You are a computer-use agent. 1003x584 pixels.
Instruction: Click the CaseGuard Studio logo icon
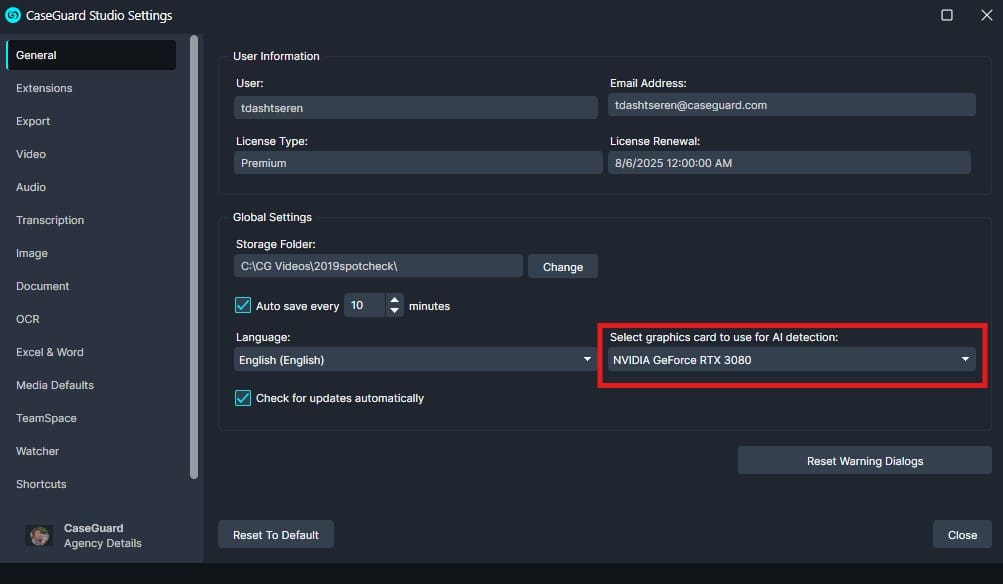12,15
